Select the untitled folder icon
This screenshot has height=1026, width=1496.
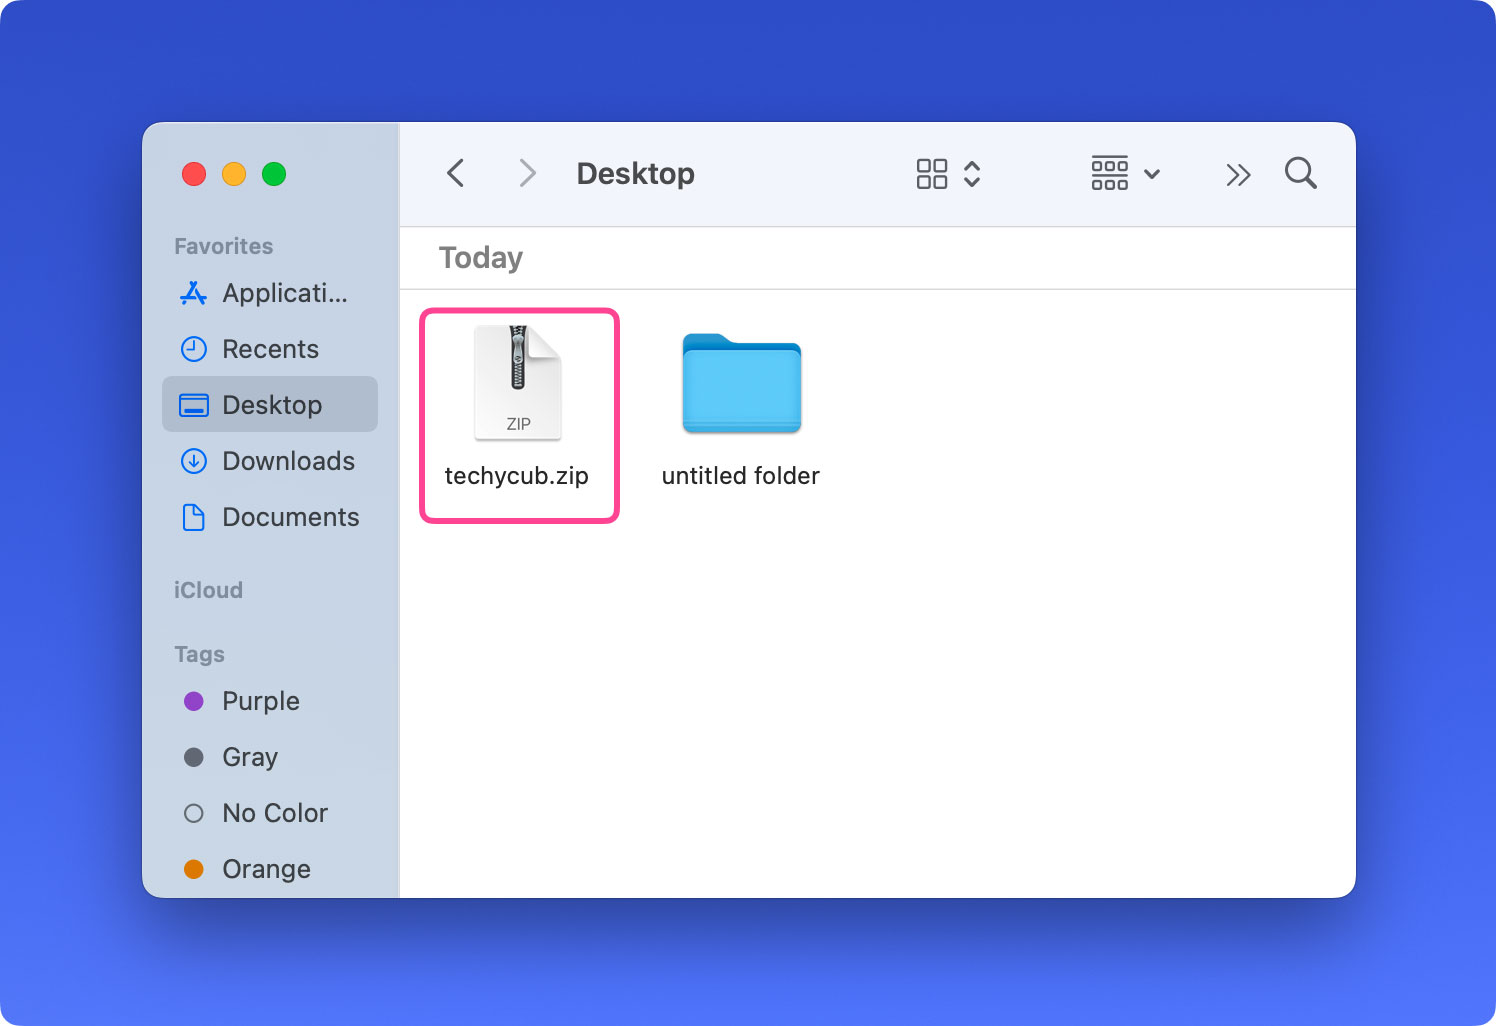741,384
